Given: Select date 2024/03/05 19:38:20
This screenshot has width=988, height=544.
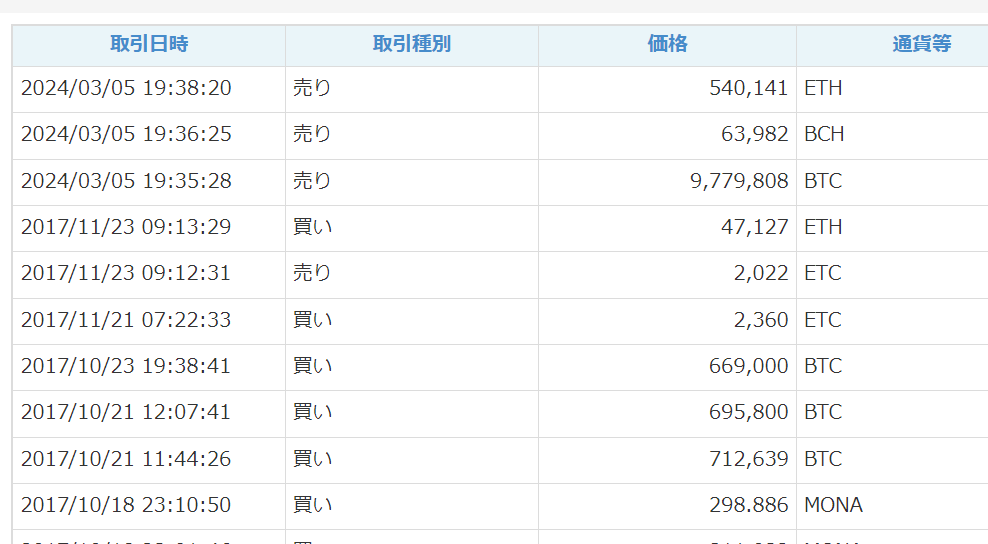Looking at the screenshot, I should coord(126,88).
